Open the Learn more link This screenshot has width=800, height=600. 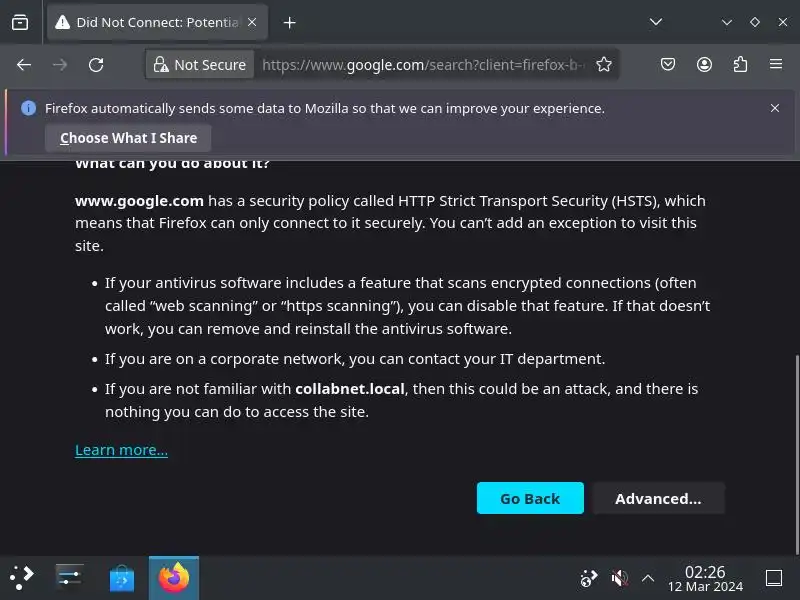pyautogui.click(x=121, y=450)
